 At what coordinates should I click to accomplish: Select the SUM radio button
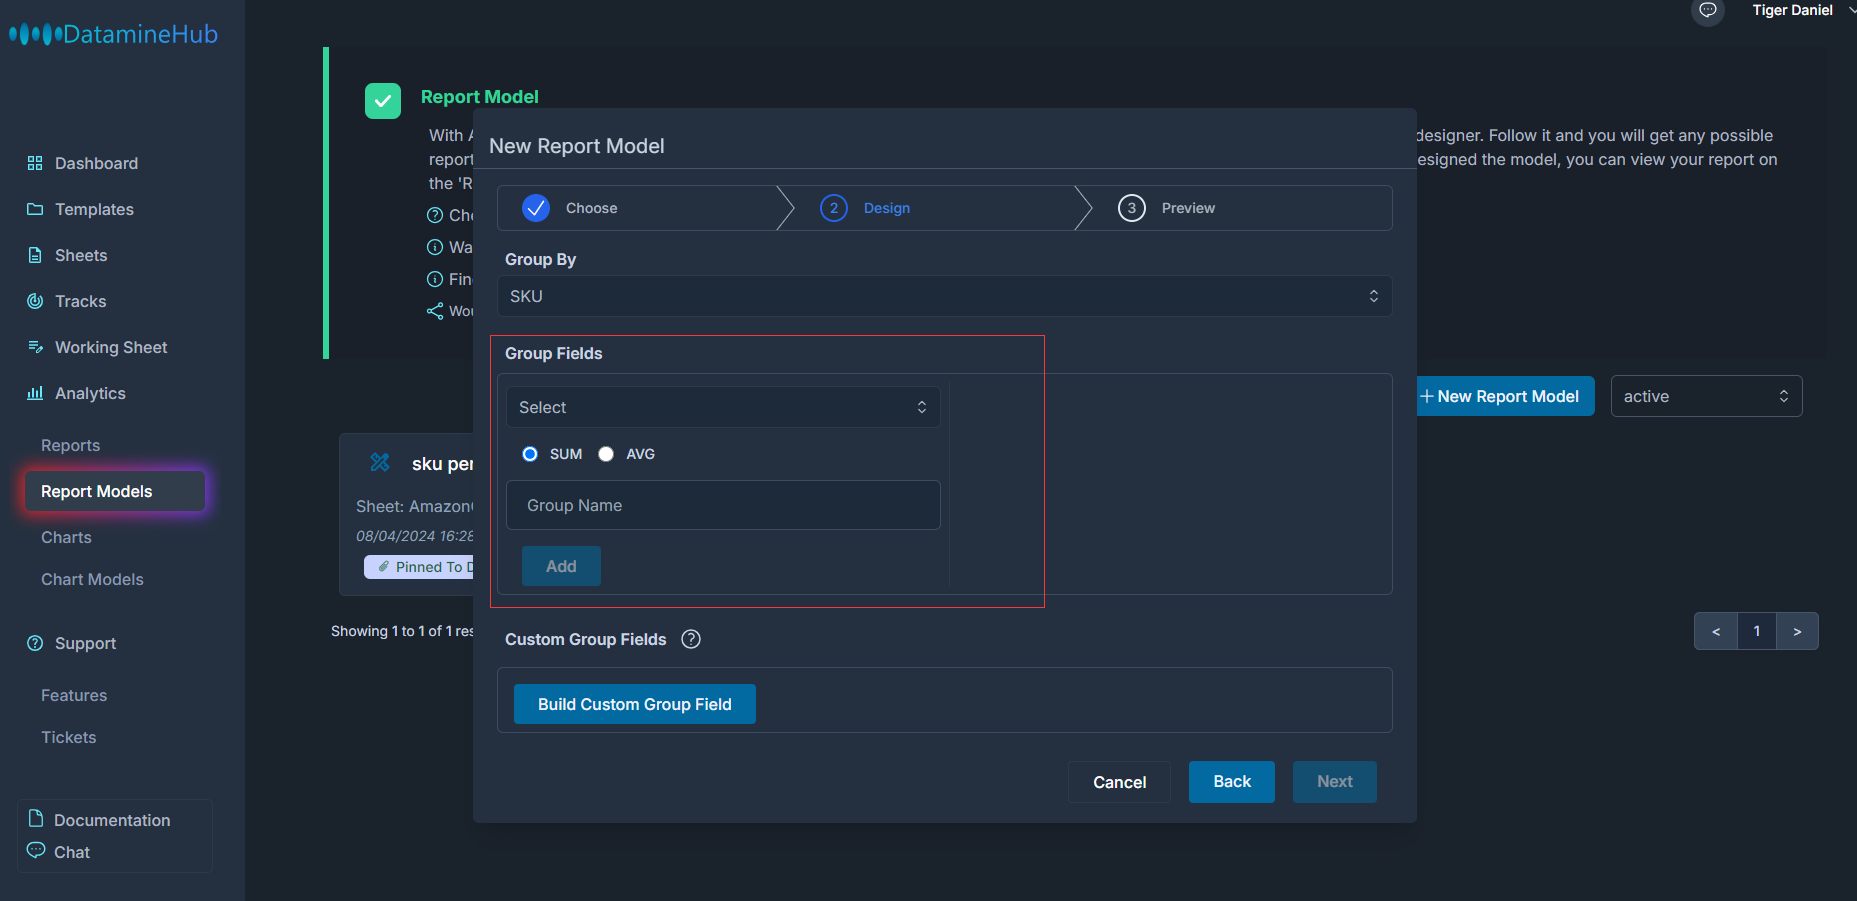click(530, 454)
